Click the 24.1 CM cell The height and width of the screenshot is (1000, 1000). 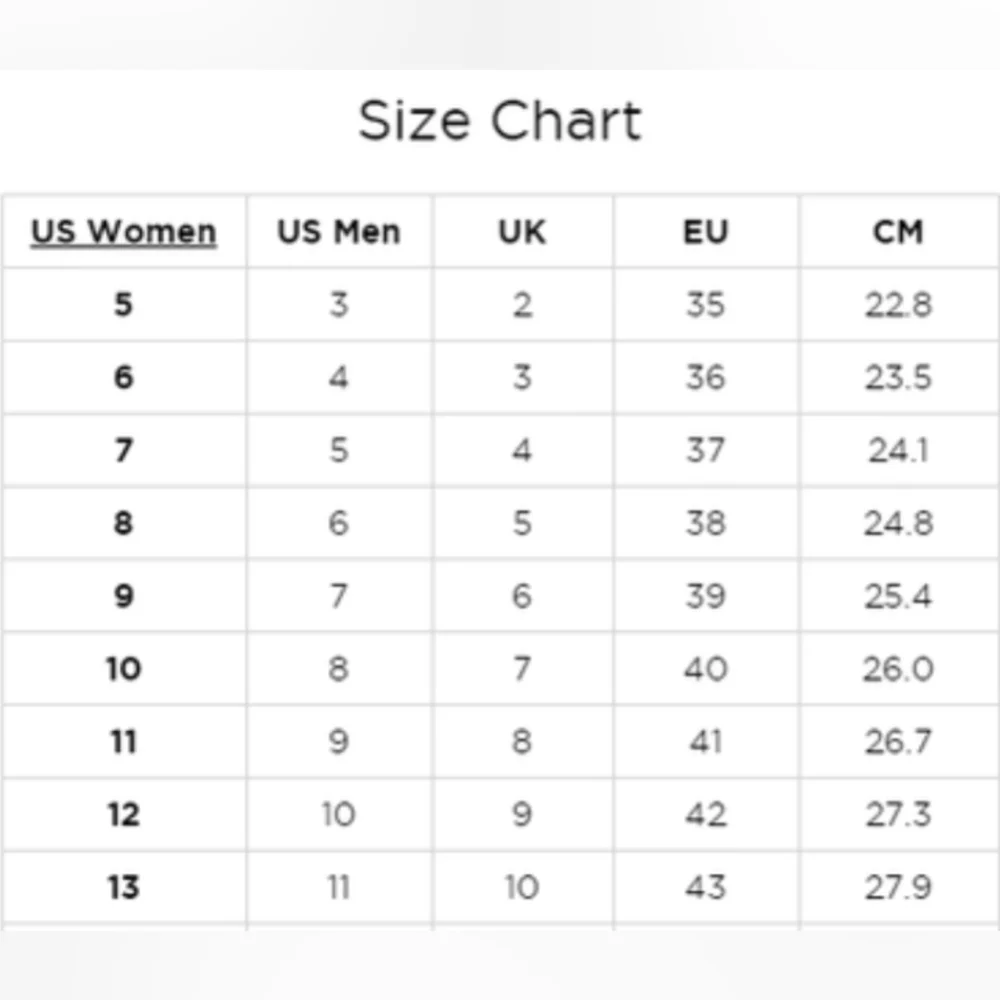click(x=898, y=451)
